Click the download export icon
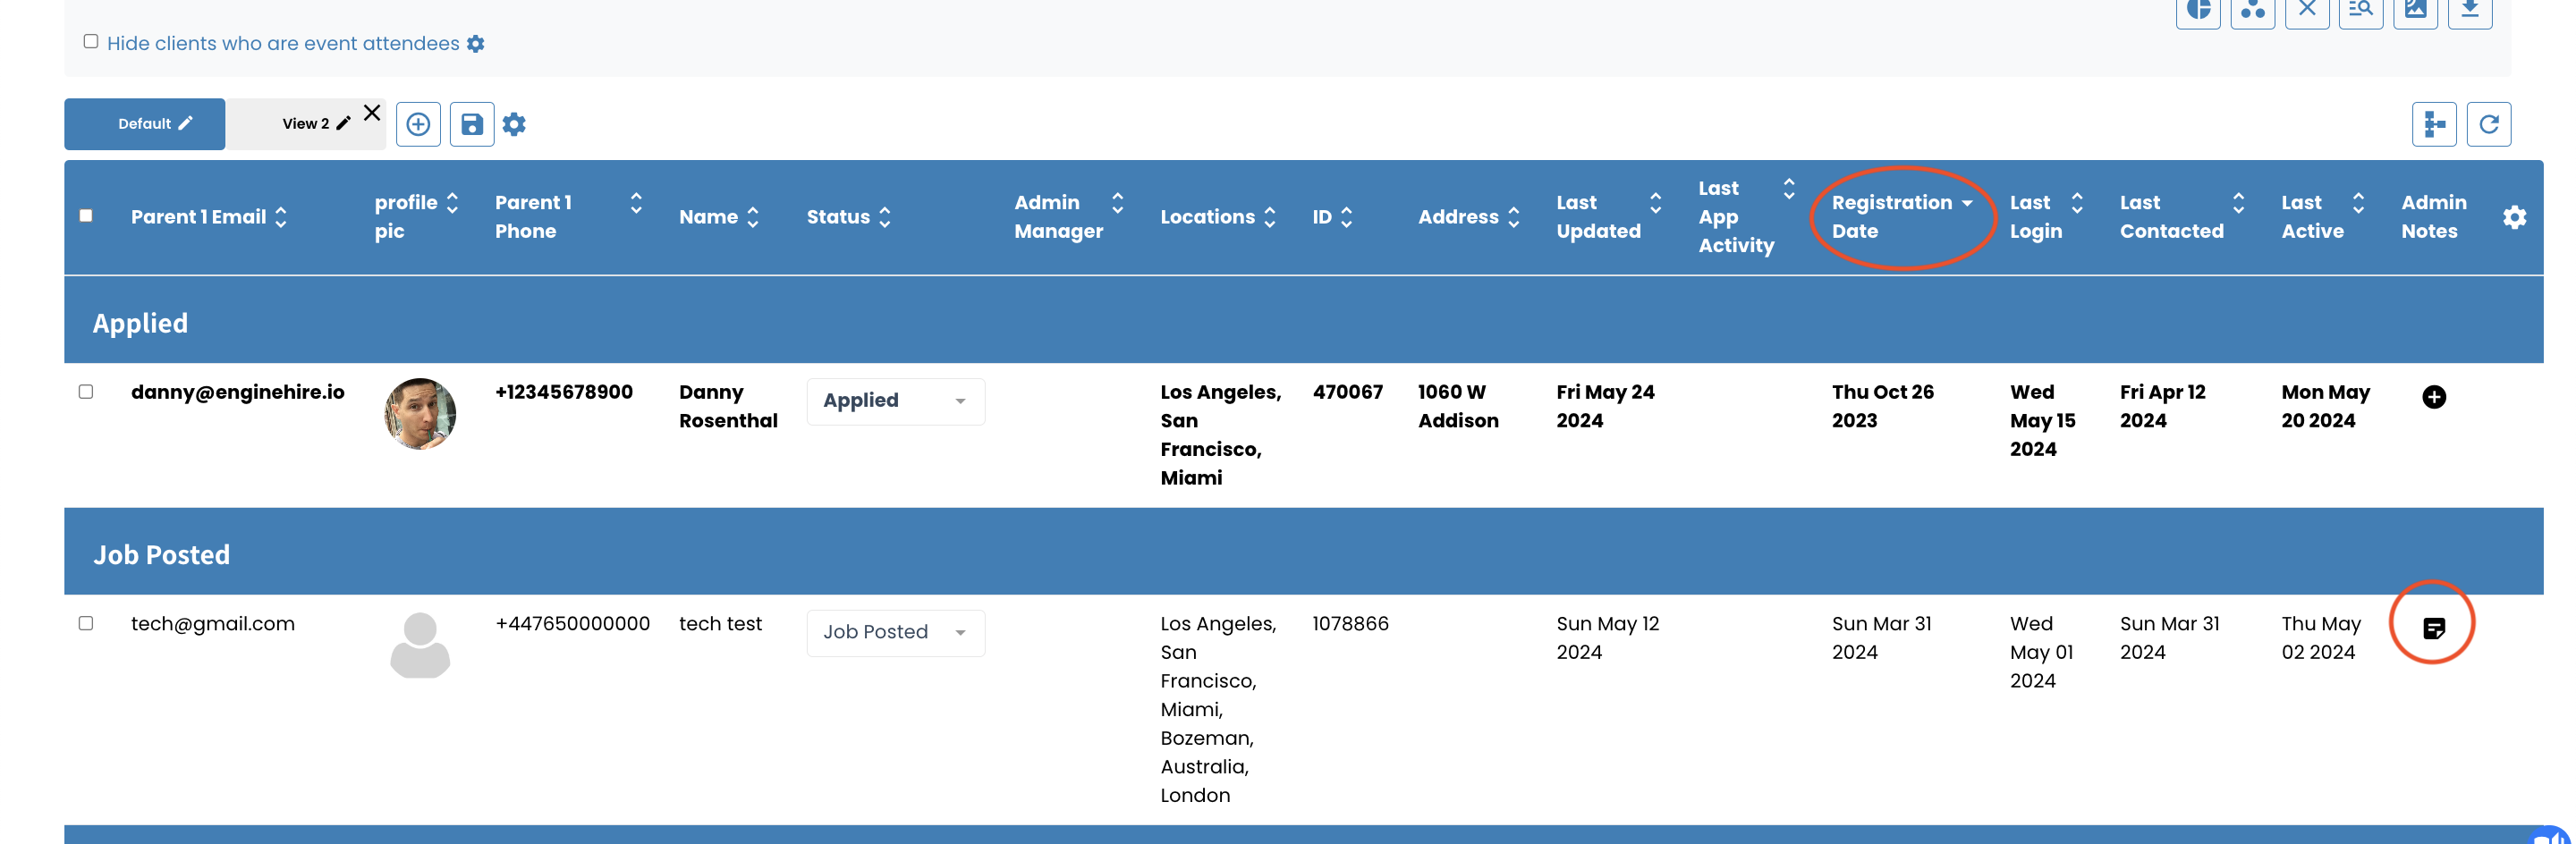2576x844 pixels. click(2469, 11)
